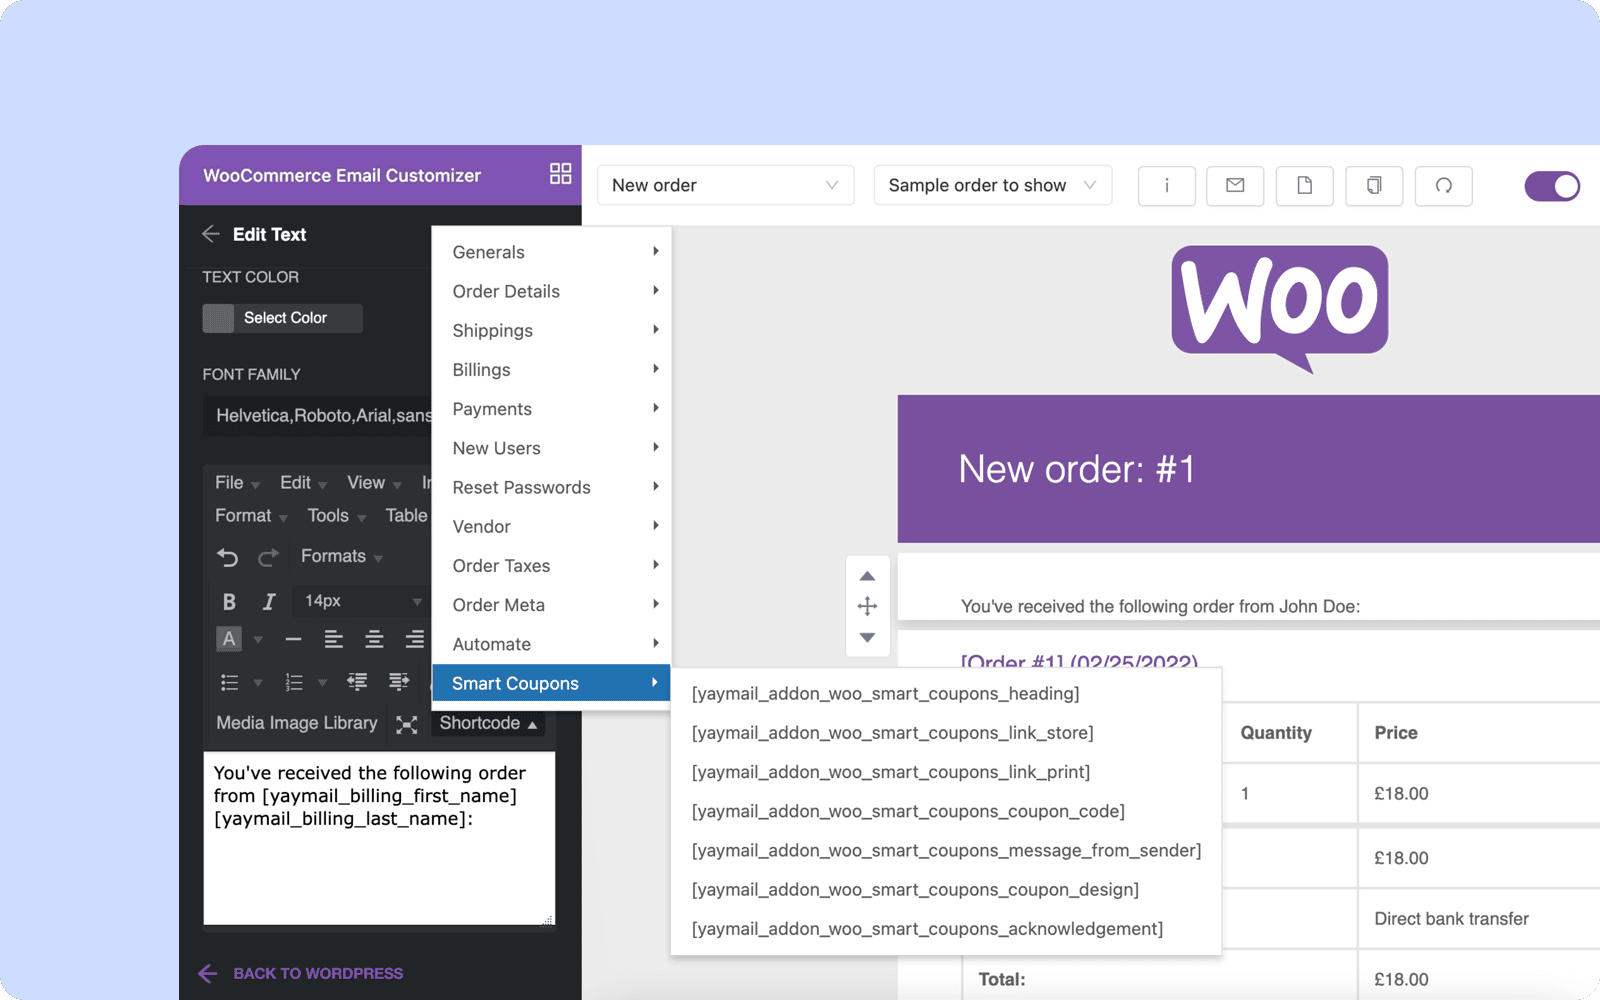Screen dimensions: 1600x1000
Task: Open the Tools menu
Action: [x=336, y=516]
